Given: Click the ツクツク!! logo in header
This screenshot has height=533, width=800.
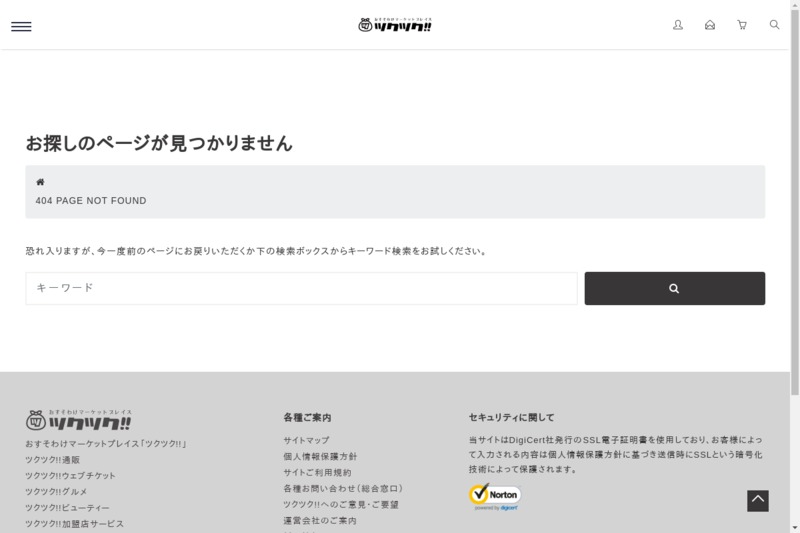Looking at the screenshot, I should coord(394,24).
